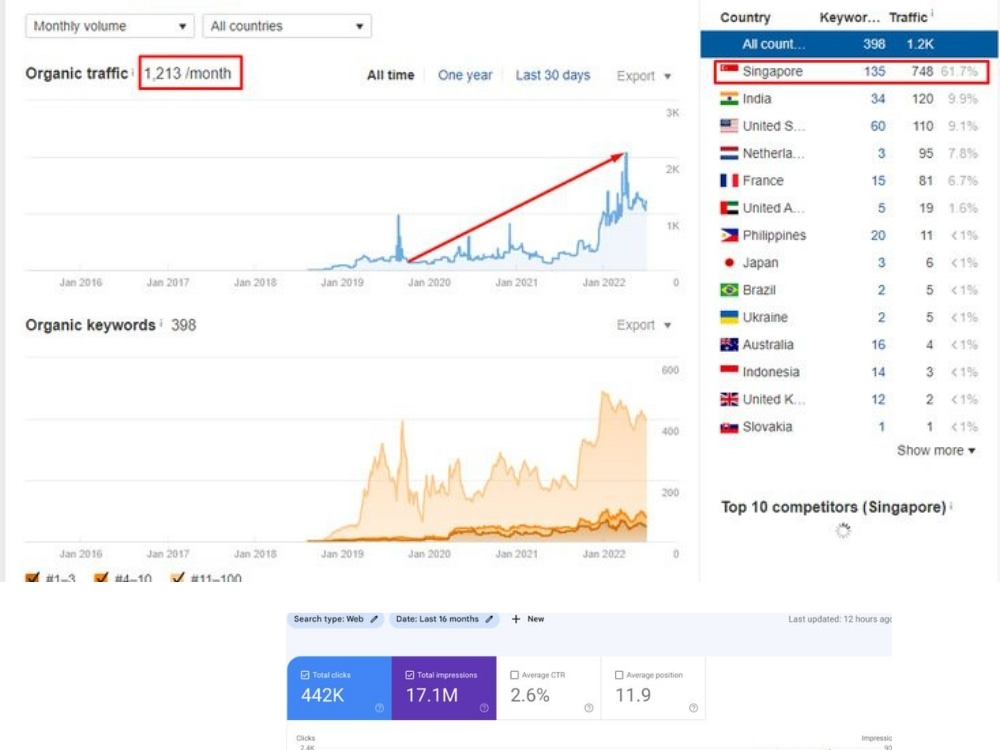Toggle #11–100 keyword positions checkbox
The width and height of the screenshot is (1000, 750).
[177, 577]
